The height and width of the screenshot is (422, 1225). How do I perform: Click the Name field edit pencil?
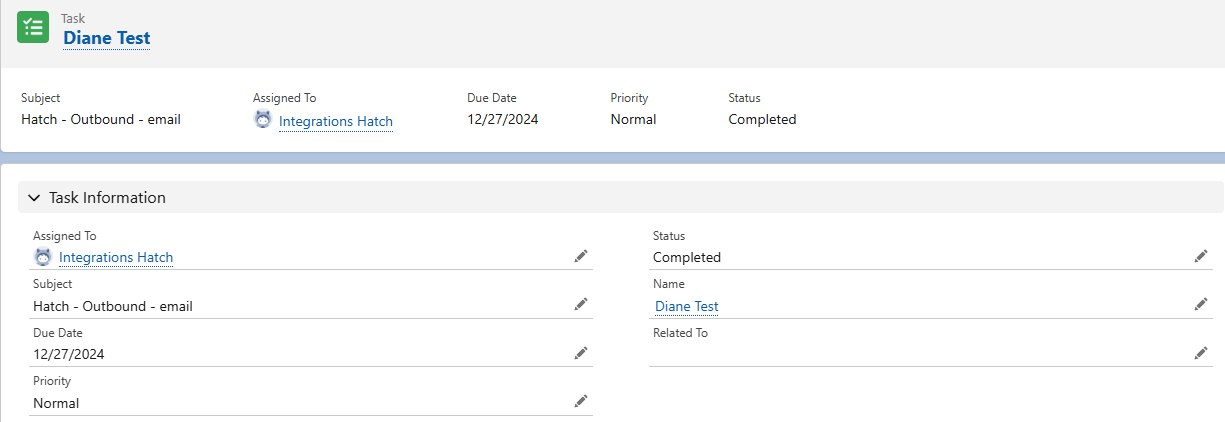(1201, 304)
